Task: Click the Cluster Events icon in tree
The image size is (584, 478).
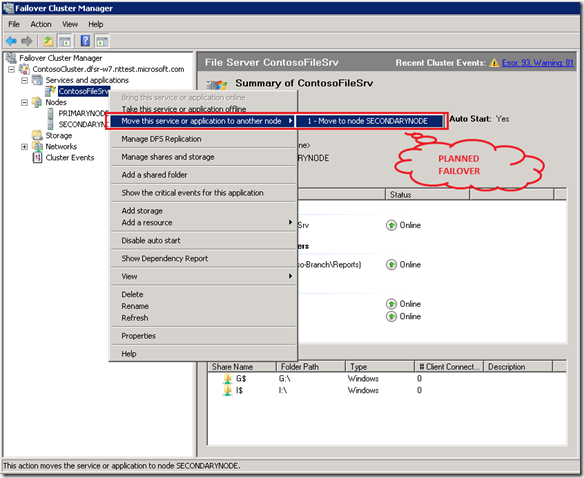Action: (37, 158)
